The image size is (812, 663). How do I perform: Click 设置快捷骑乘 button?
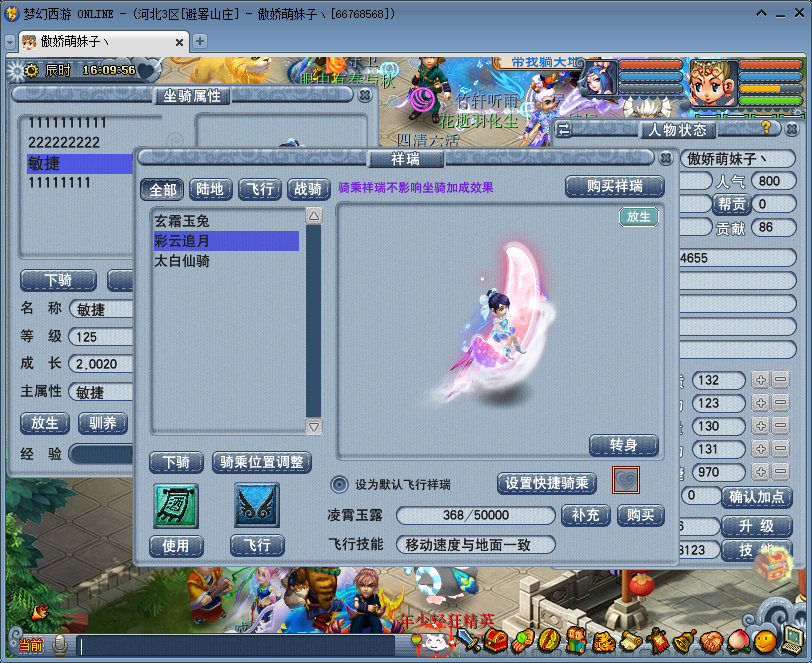(547, 483)
